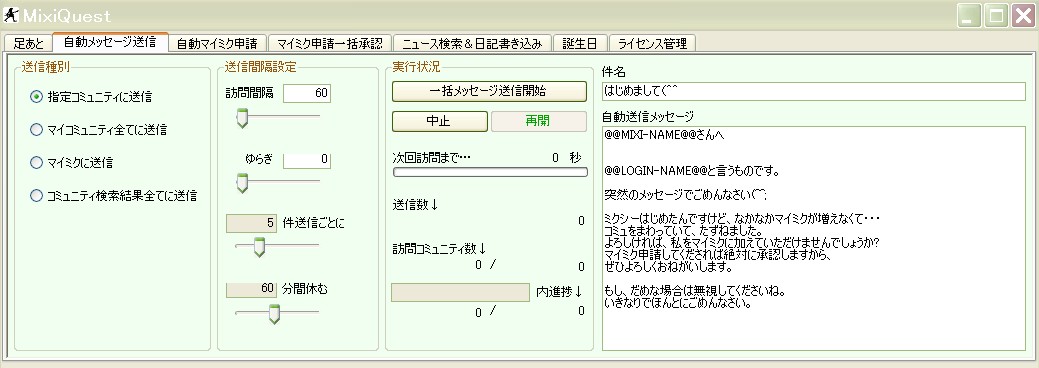Image resolution: width=1039 pixels, height=368 pixels.
Task: Click the 分間休む slider handle
Action: pyautogui.click(x=273, y=313)
